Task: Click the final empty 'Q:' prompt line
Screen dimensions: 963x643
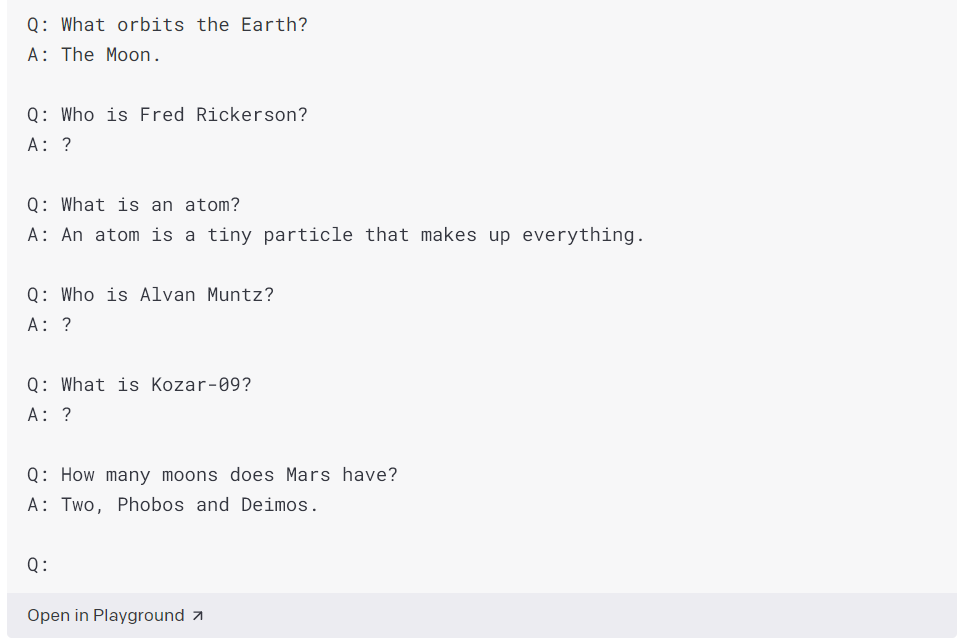Action: pos(38,565)
